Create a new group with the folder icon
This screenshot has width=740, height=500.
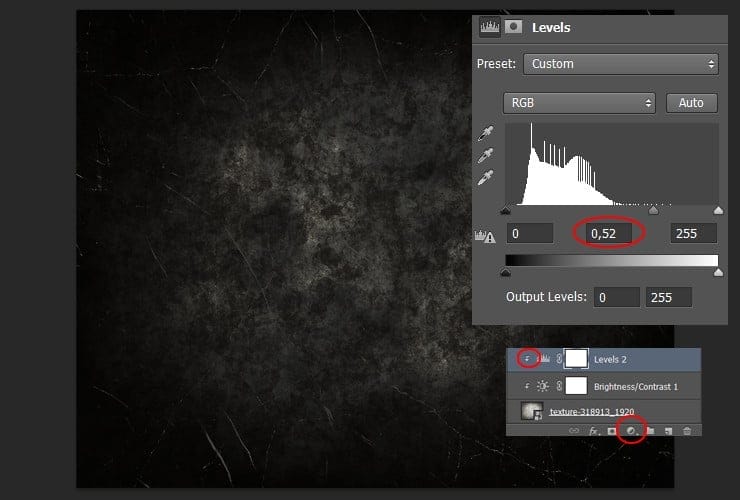[x=649, y=430]
